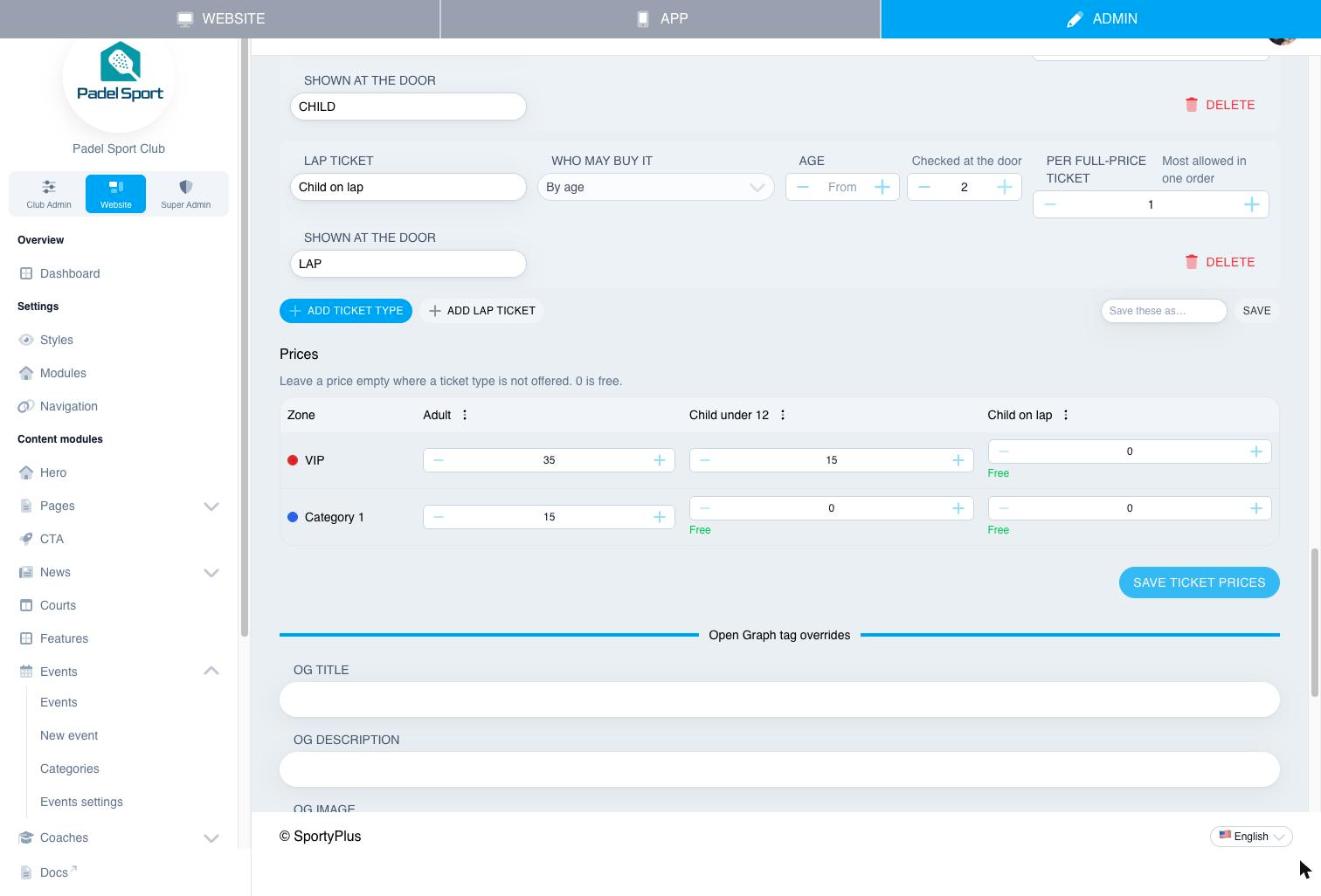Screen dimensions: 1321x896
Task: Click SAVE next to preset name
Action: 1256,310
